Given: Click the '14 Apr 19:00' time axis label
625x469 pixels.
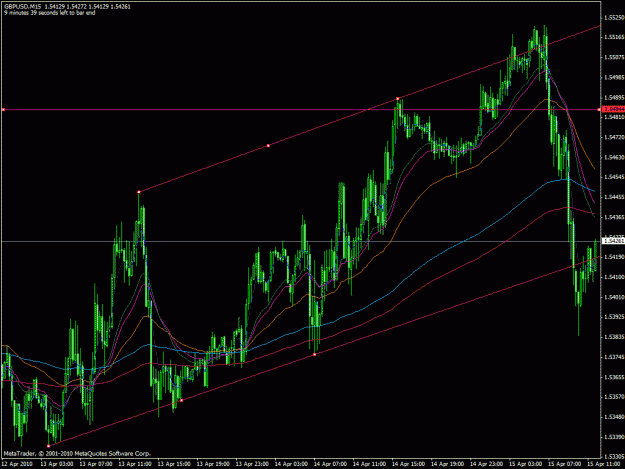Looking at the screenshot, I should 448,464.
